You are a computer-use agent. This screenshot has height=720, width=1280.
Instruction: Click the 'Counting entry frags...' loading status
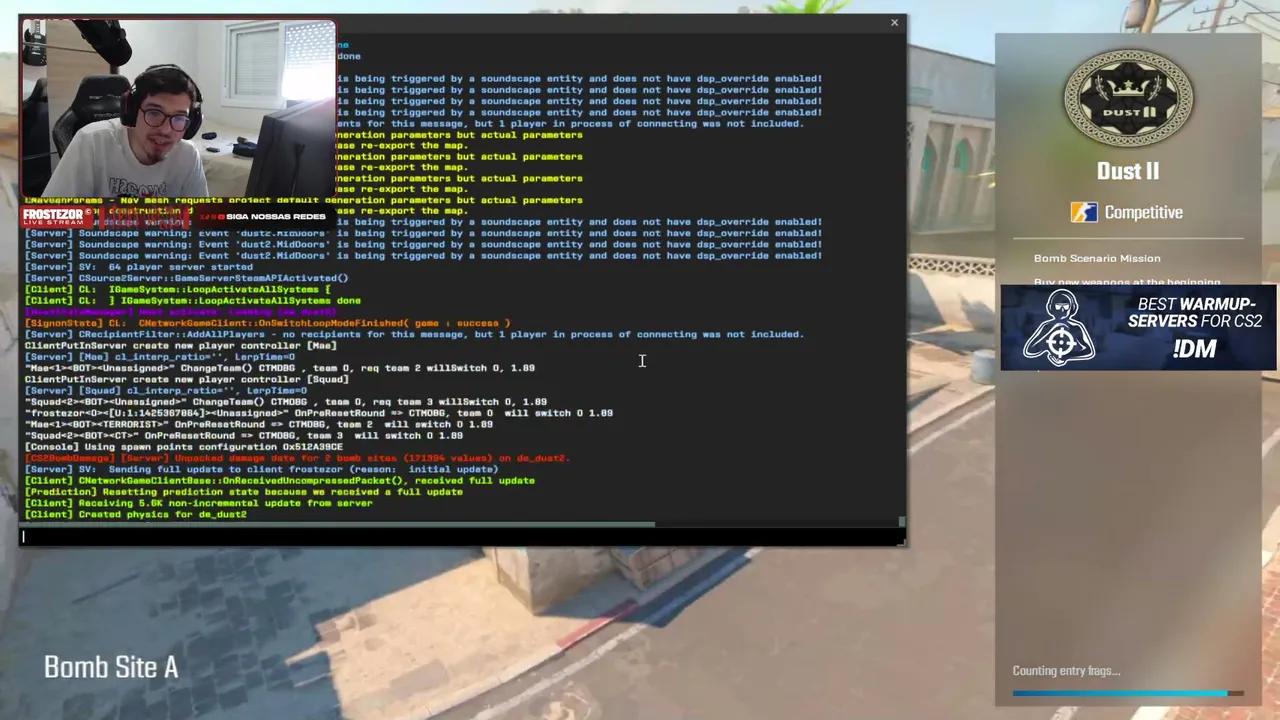[1066, 671]
